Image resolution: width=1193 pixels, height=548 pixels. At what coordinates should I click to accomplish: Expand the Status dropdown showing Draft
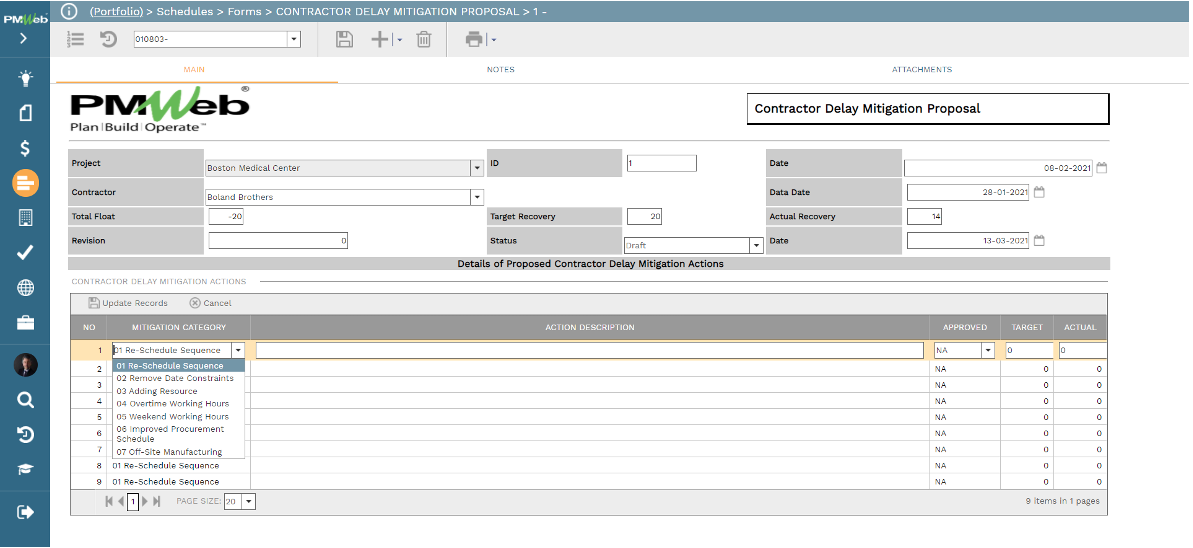(756, 246)
